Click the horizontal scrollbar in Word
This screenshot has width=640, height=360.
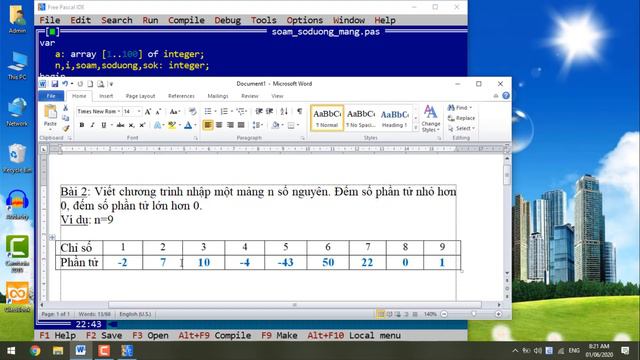[295, 305]
